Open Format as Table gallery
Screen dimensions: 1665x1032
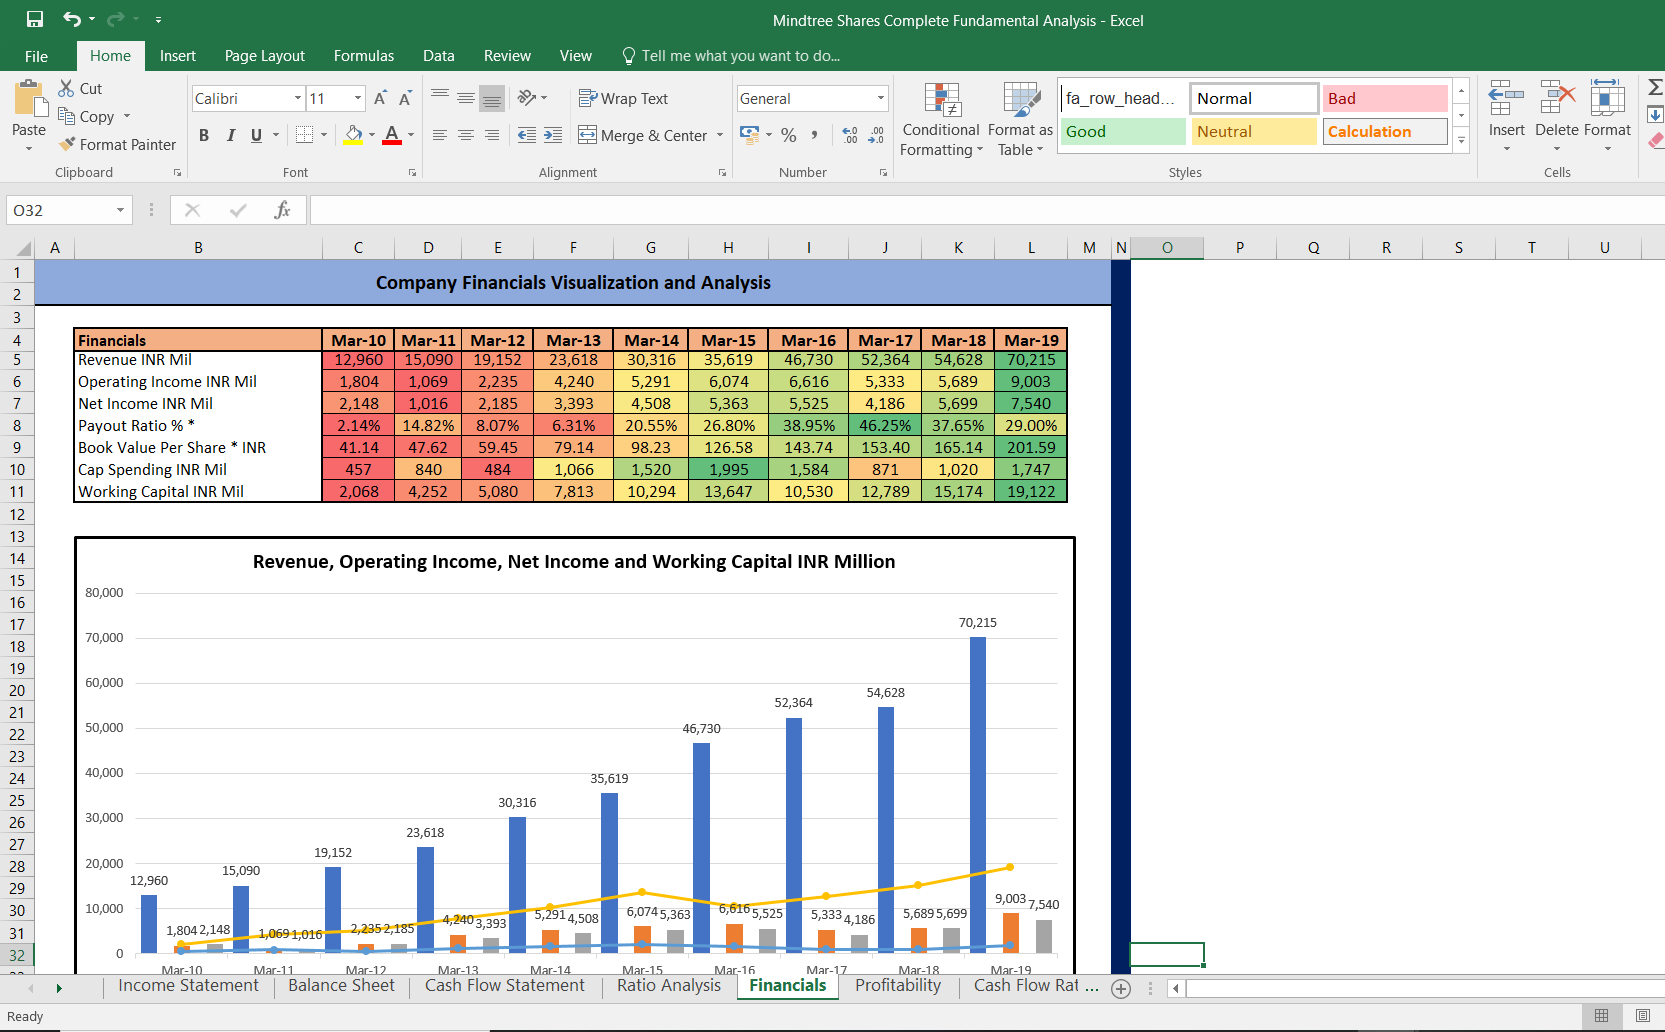[x=1020, y=119]
